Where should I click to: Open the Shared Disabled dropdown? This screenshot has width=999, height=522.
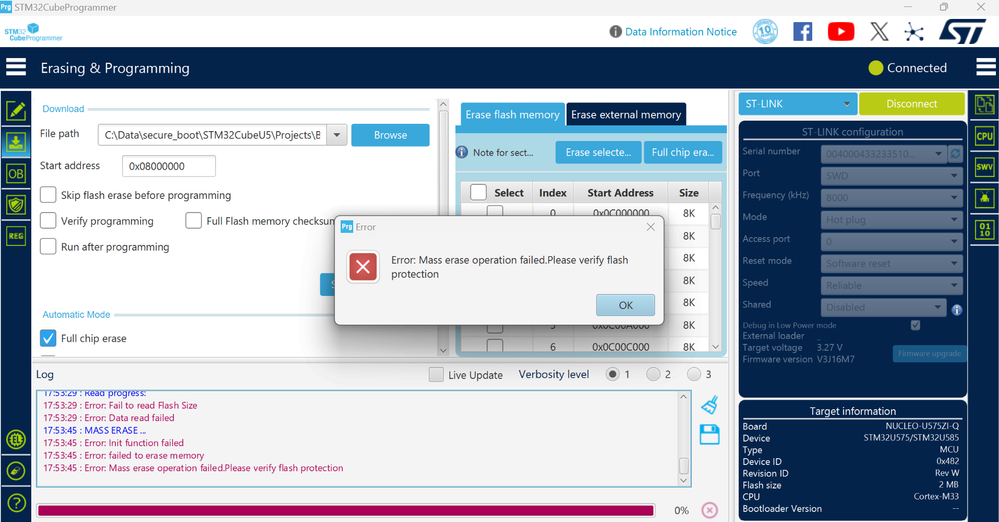pyautogui.click(x=884, y=307)
